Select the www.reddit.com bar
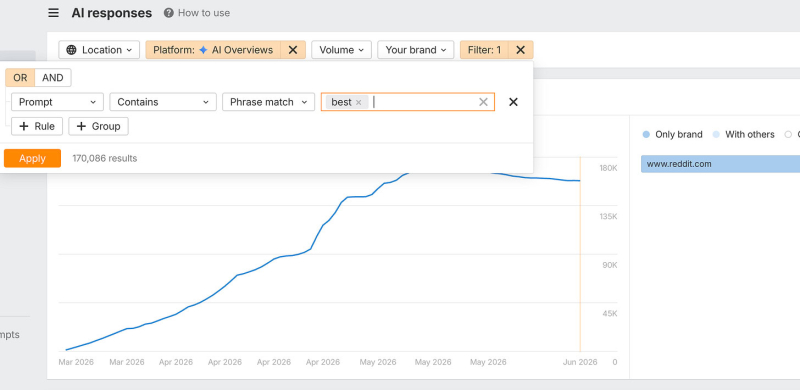The width and height of the screenshot is (800, 390). pos(720,164)
